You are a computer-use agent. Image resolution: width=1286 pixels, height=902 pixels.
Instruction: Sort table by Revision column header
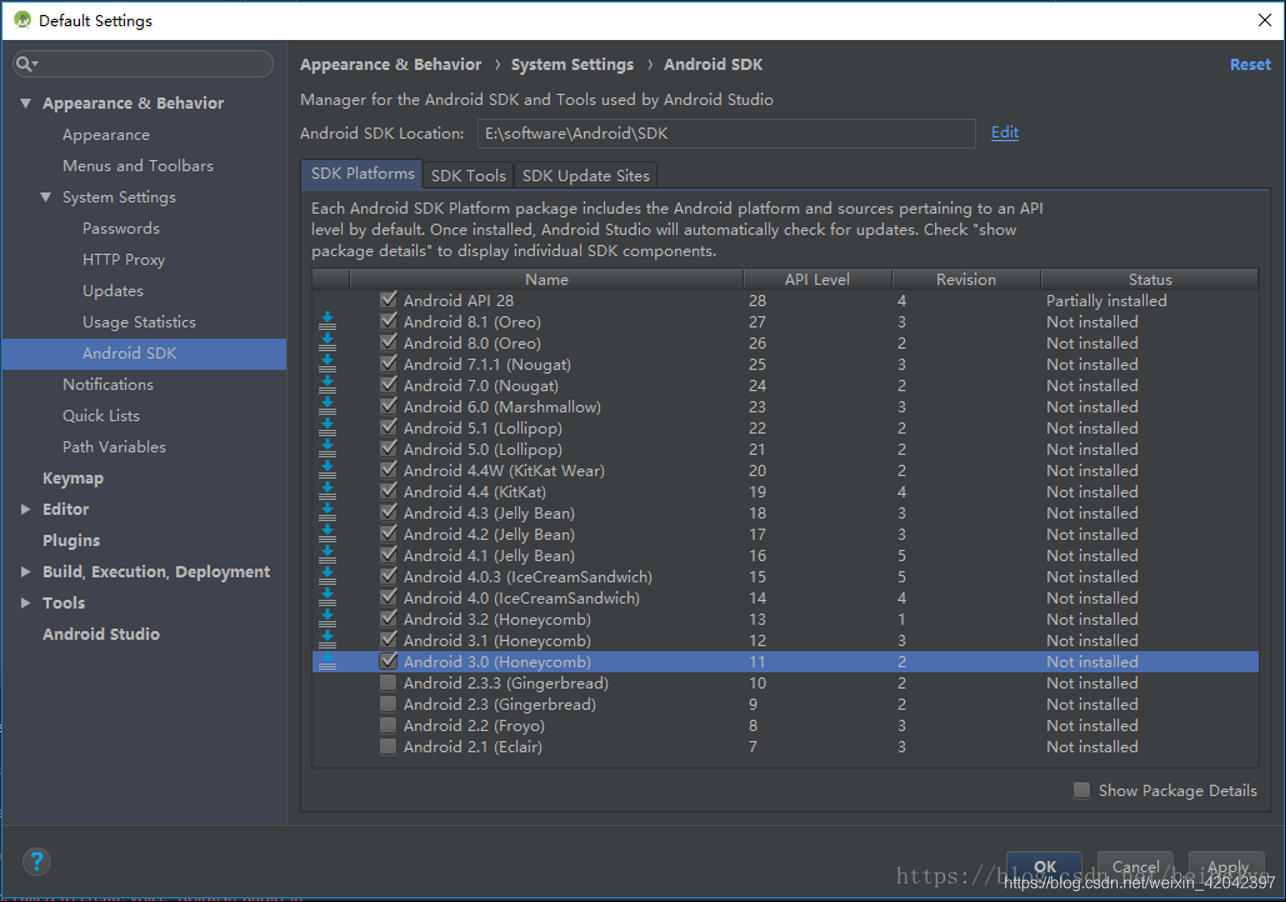[x=966, y=279]
